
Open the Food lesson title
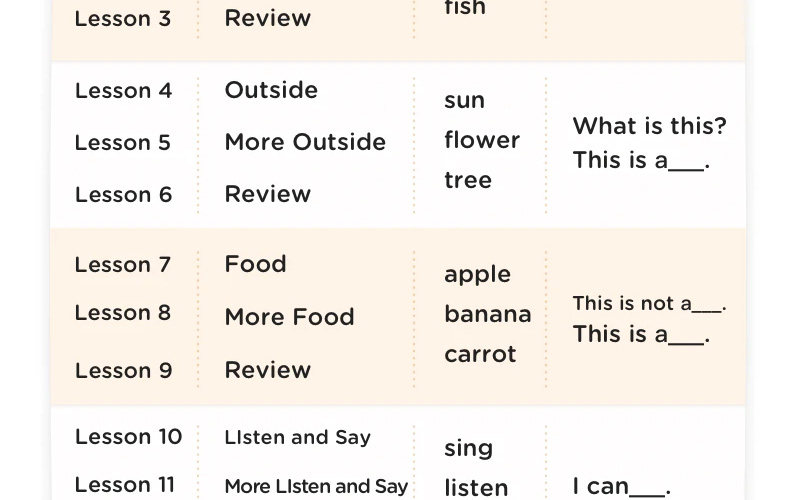[x=255, y=264]
